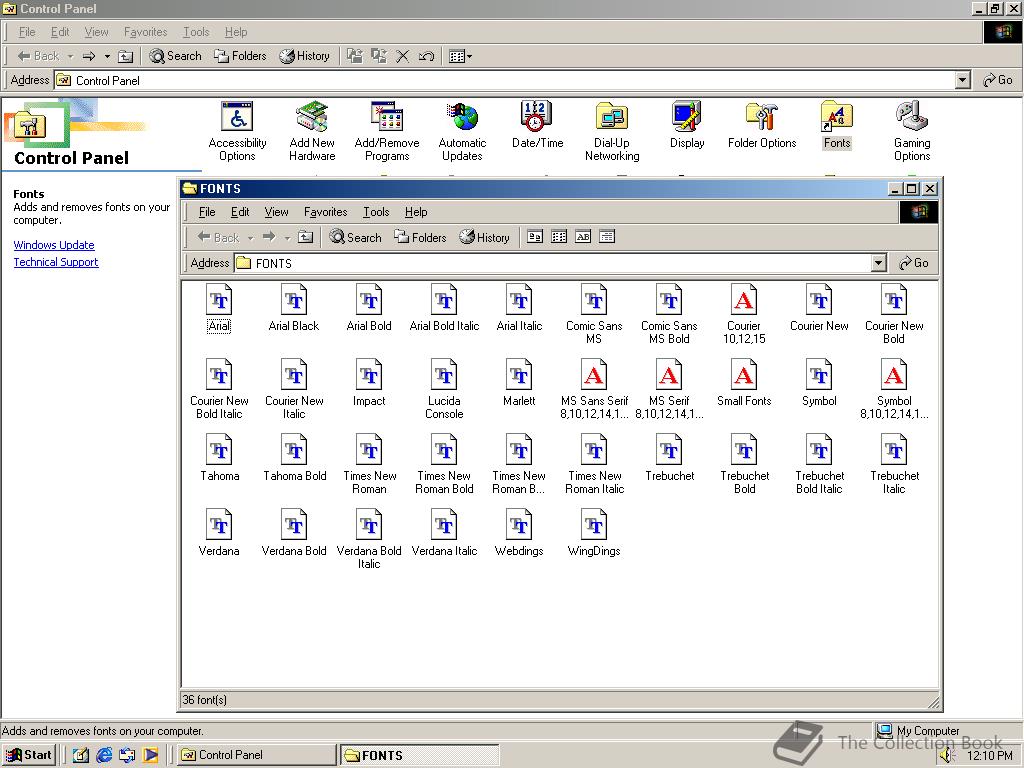This screenshot has width=1024, height=768.
Task: Open the File menu in FONTS window
Action: (x=207, y=212)
